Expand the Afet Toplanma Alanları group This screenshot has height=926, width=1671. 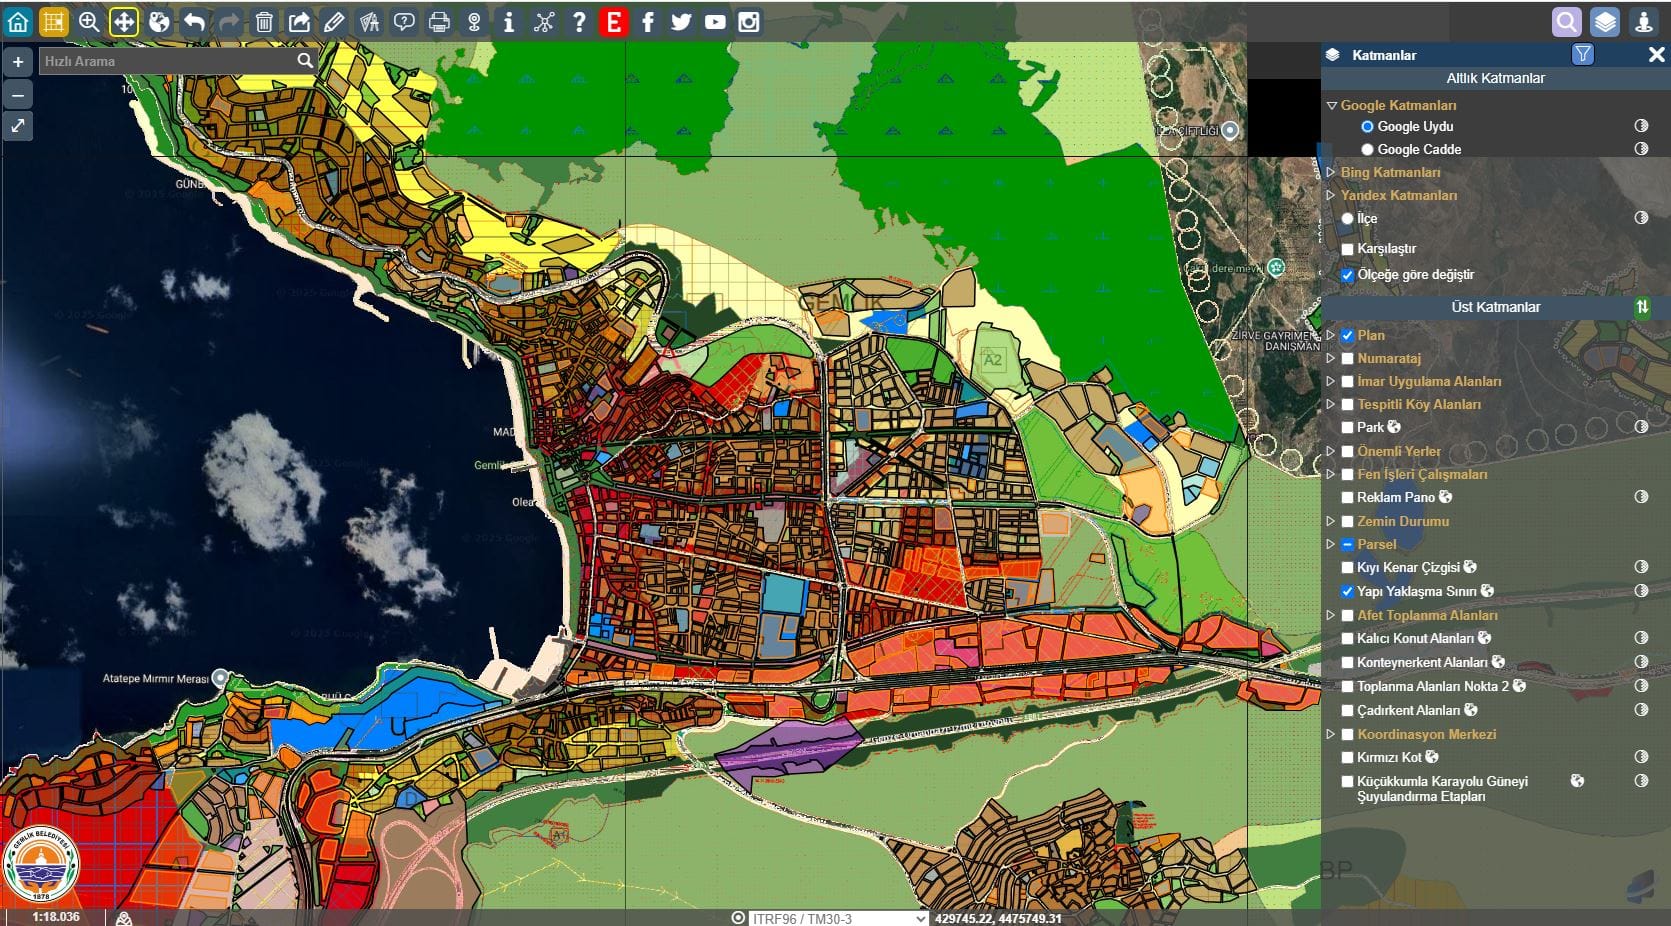pos(1331,615)
